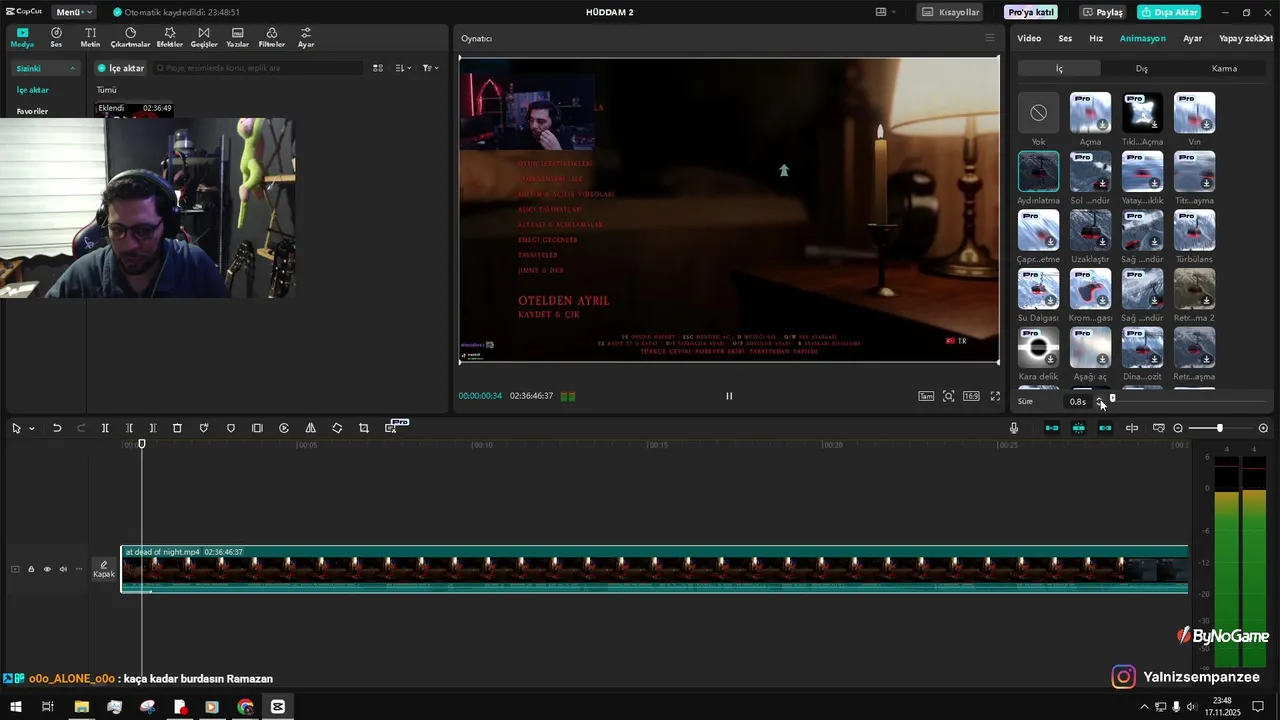Click the split-audio alignment icon above the timeline
This screenshot has height=720, width=1280.
click(x=1132, y=428)
